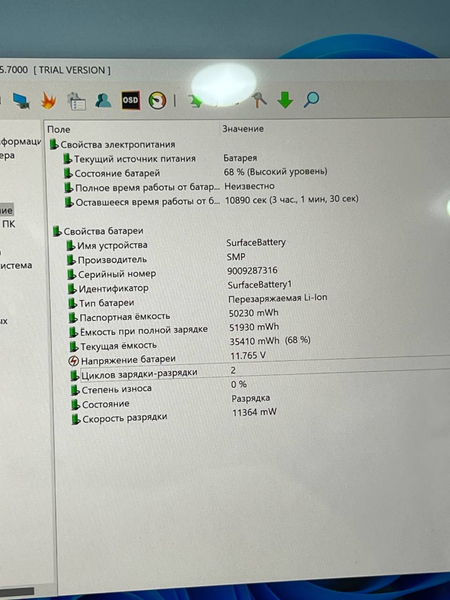This screenshot has width=450, height=600.
Task: Click the blue monitor icon in toolbar
Action: [21, 101]
